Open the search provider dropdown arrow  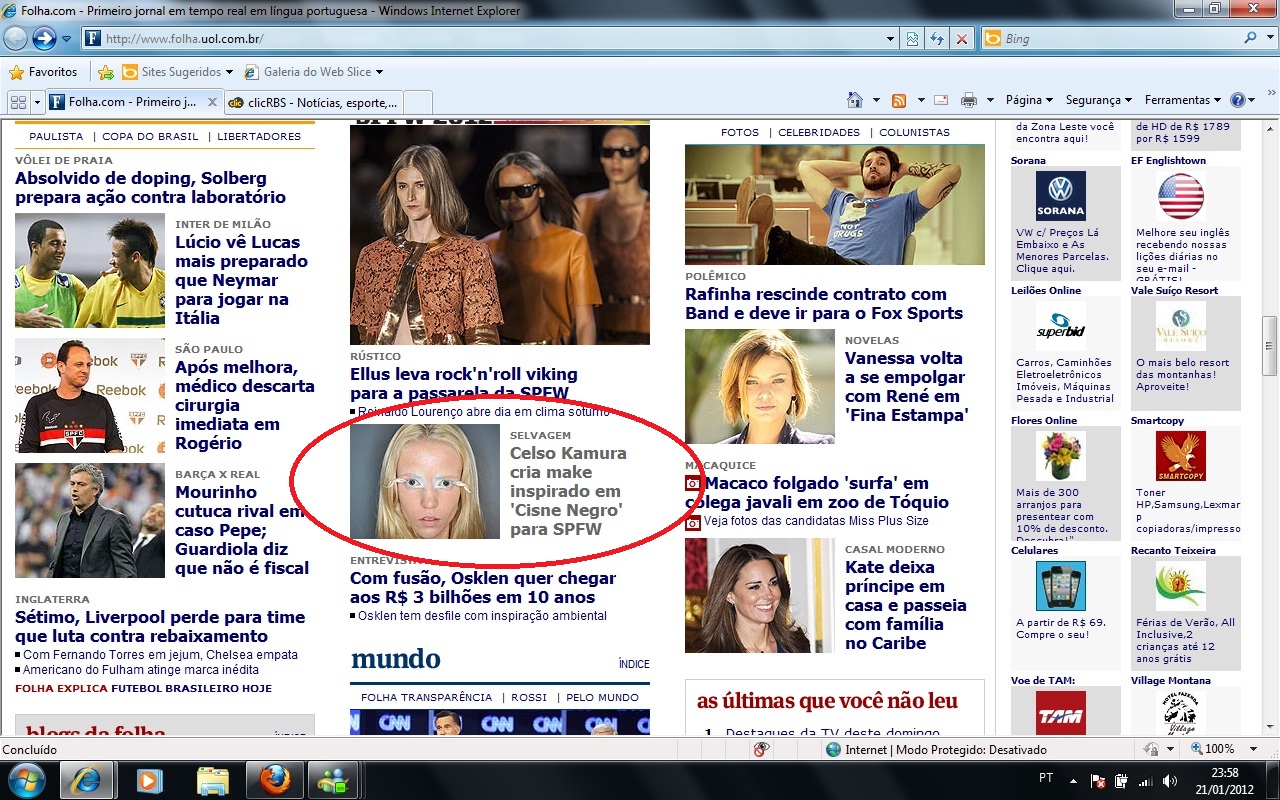[x=1268, y=39]
